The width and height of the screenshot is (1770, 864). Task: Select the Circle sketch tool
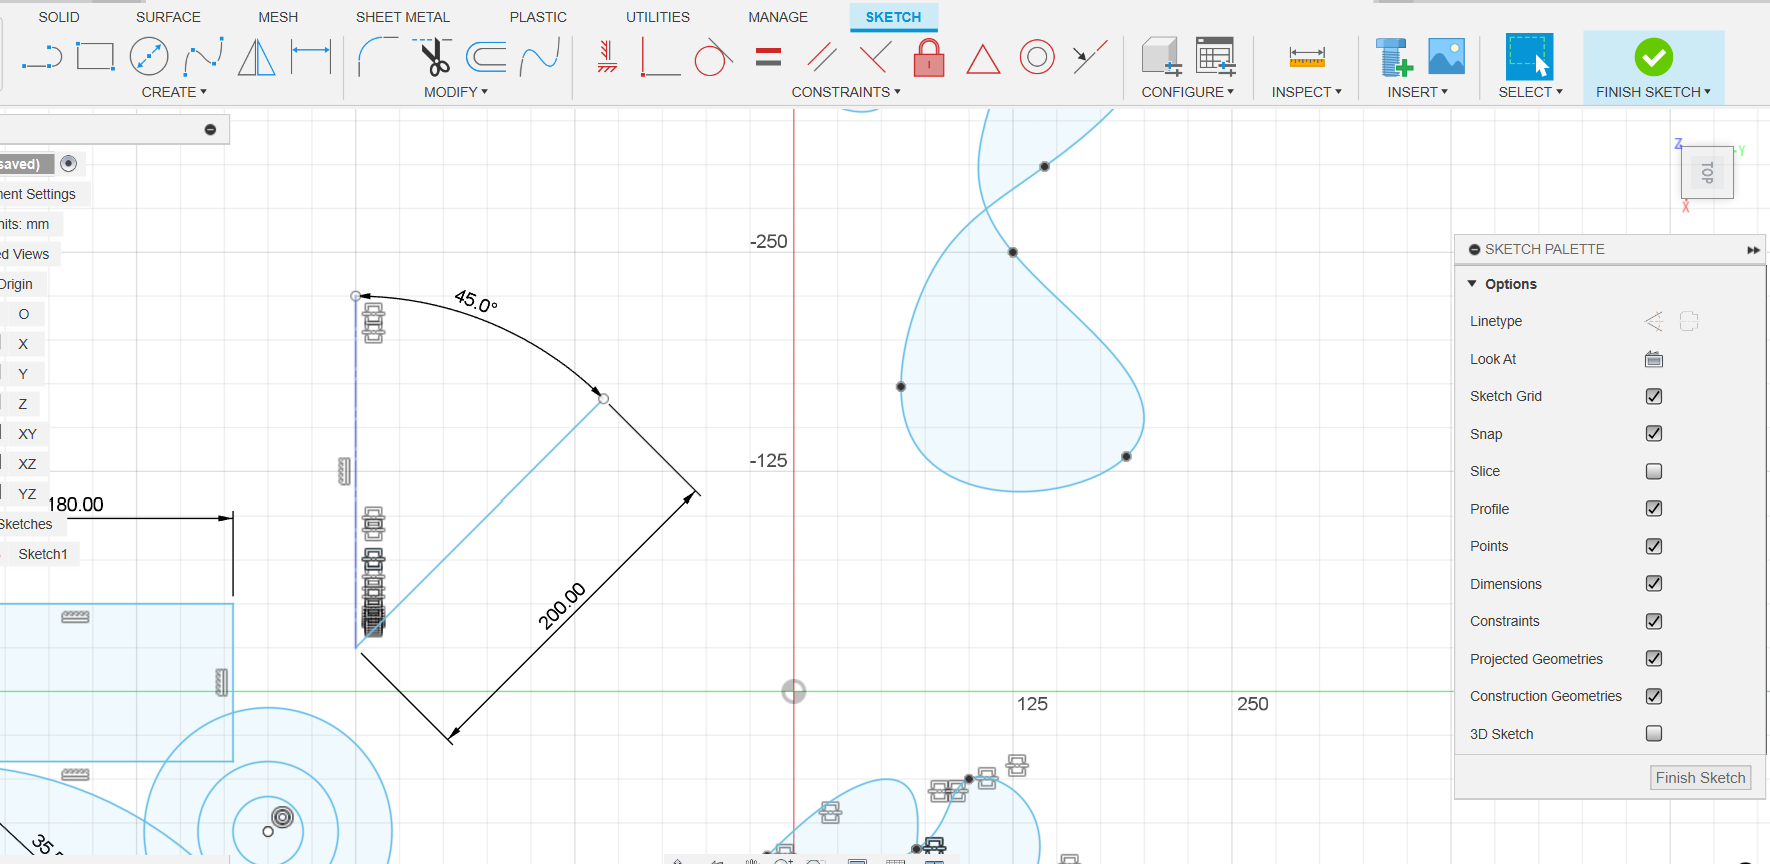pyautogui.click(x=149, y=57)
